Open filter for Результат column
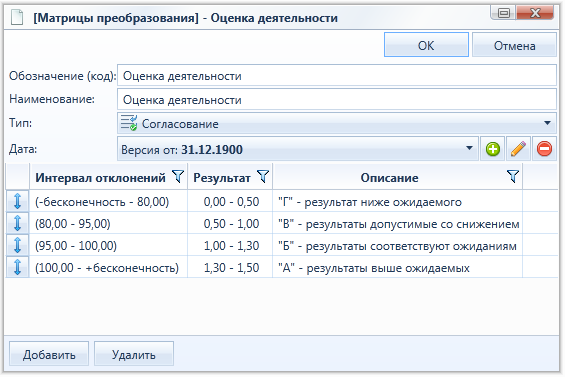 [x=263, y=177]
